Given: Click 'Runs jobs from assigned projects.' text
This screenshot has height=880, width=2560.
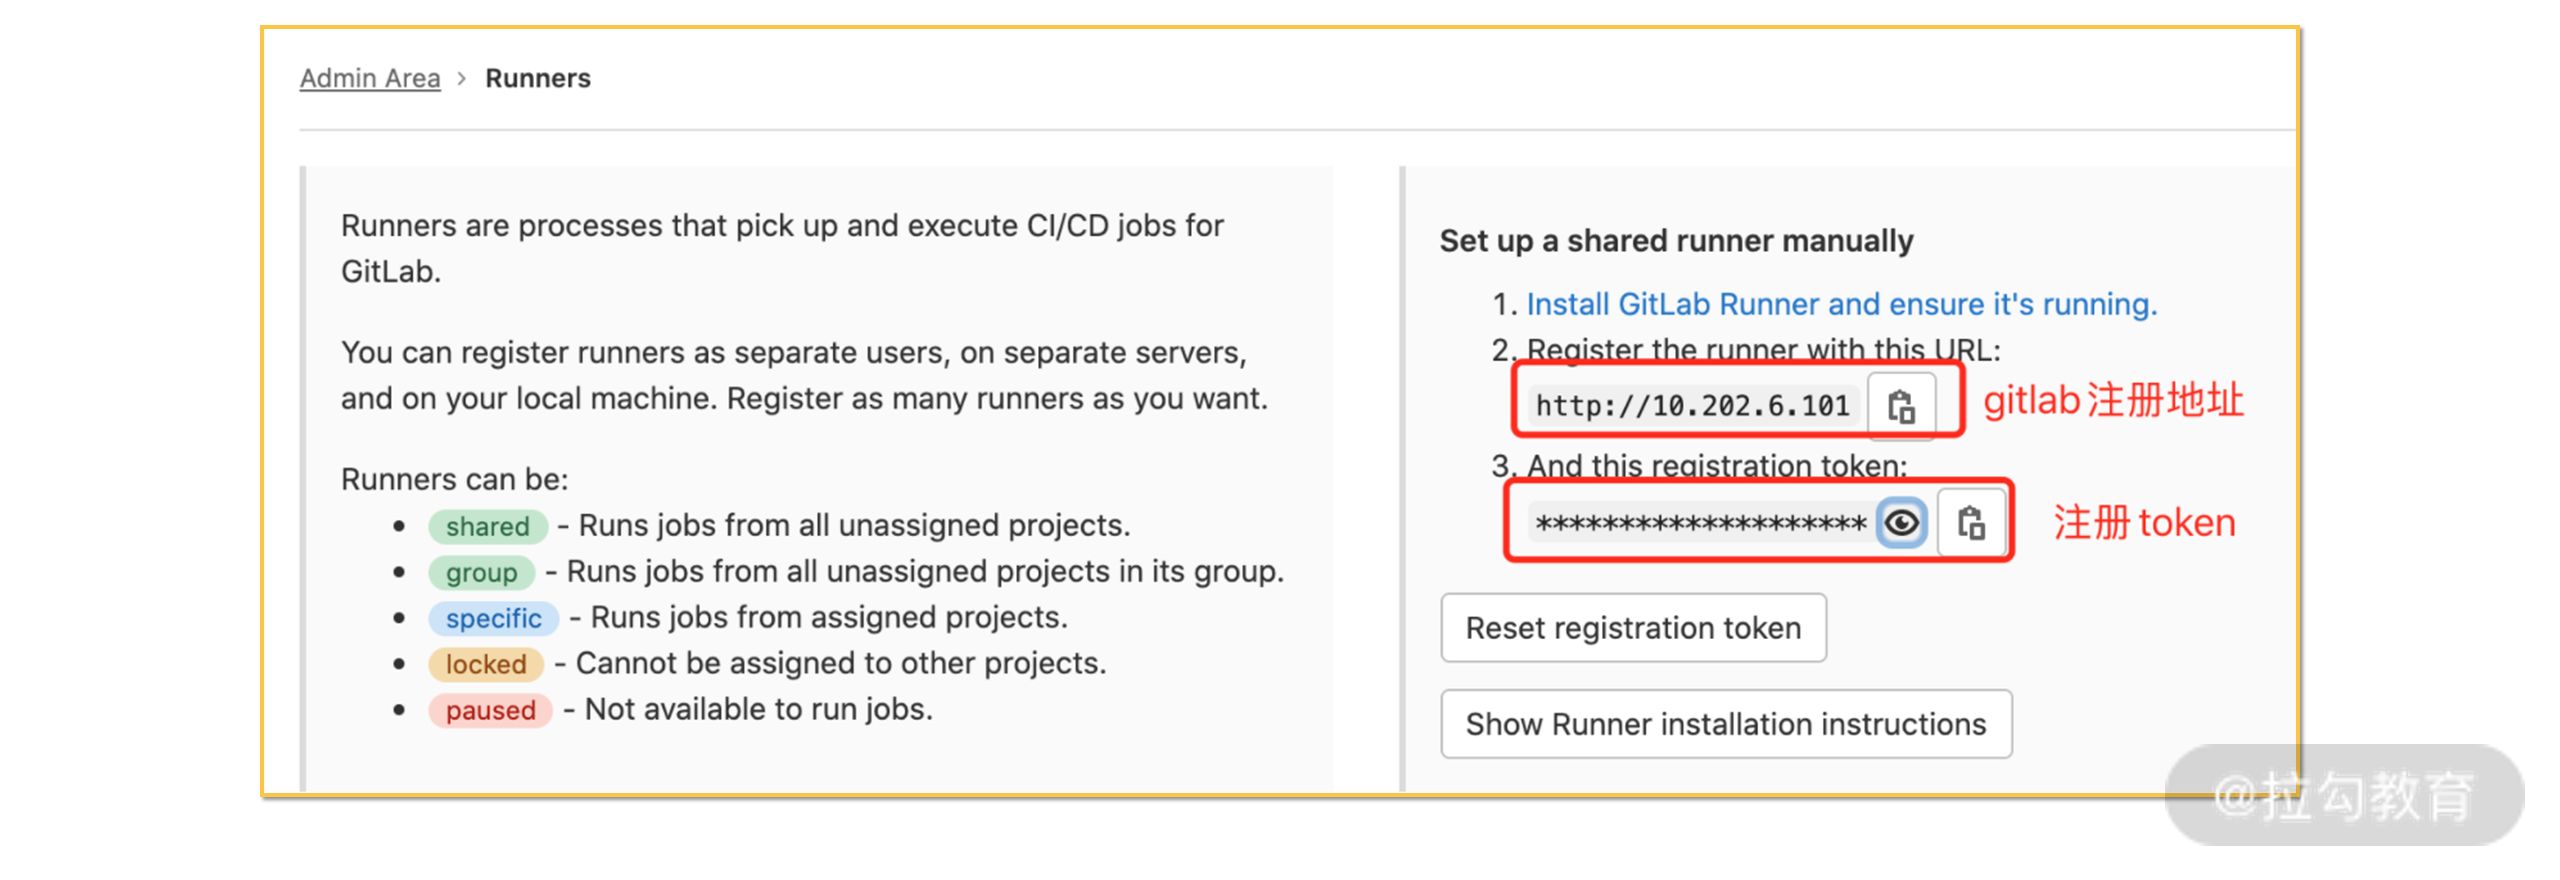Looking at the screenshot, I should click(x=829, y=617).
